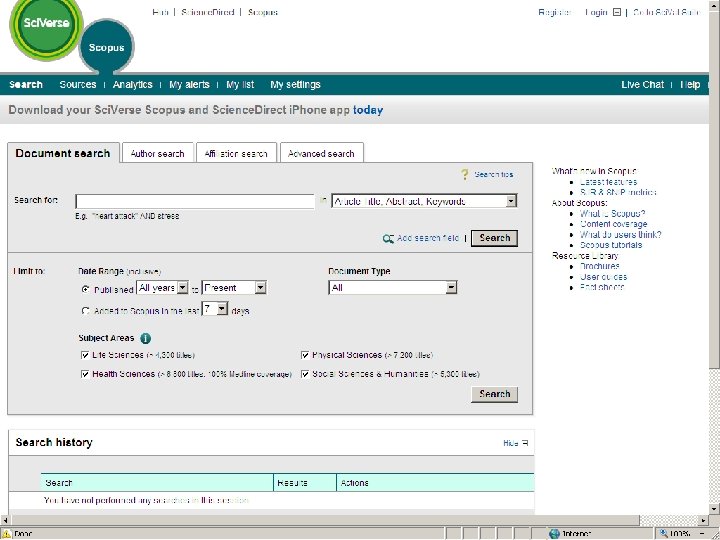Click the horizontal scrollbar left arrow
The image size is (720, 540).
tap(5, 520)
